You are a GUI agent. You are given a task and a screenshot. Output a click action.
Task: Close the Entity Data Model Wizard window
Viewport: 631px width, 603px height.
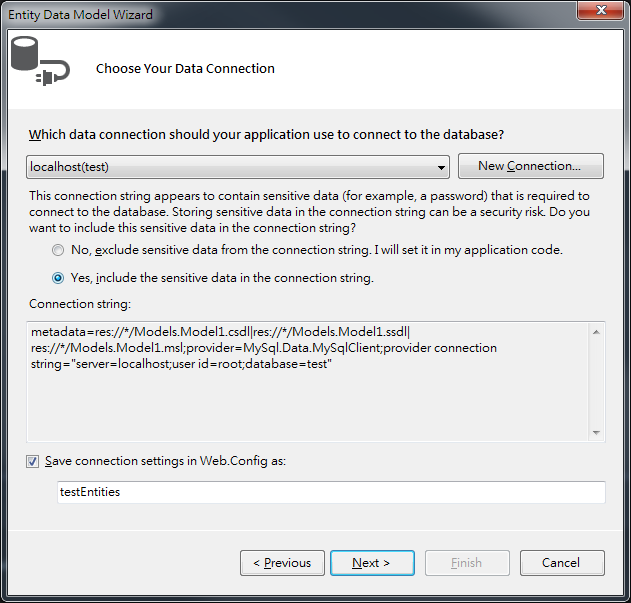point(600,10)
